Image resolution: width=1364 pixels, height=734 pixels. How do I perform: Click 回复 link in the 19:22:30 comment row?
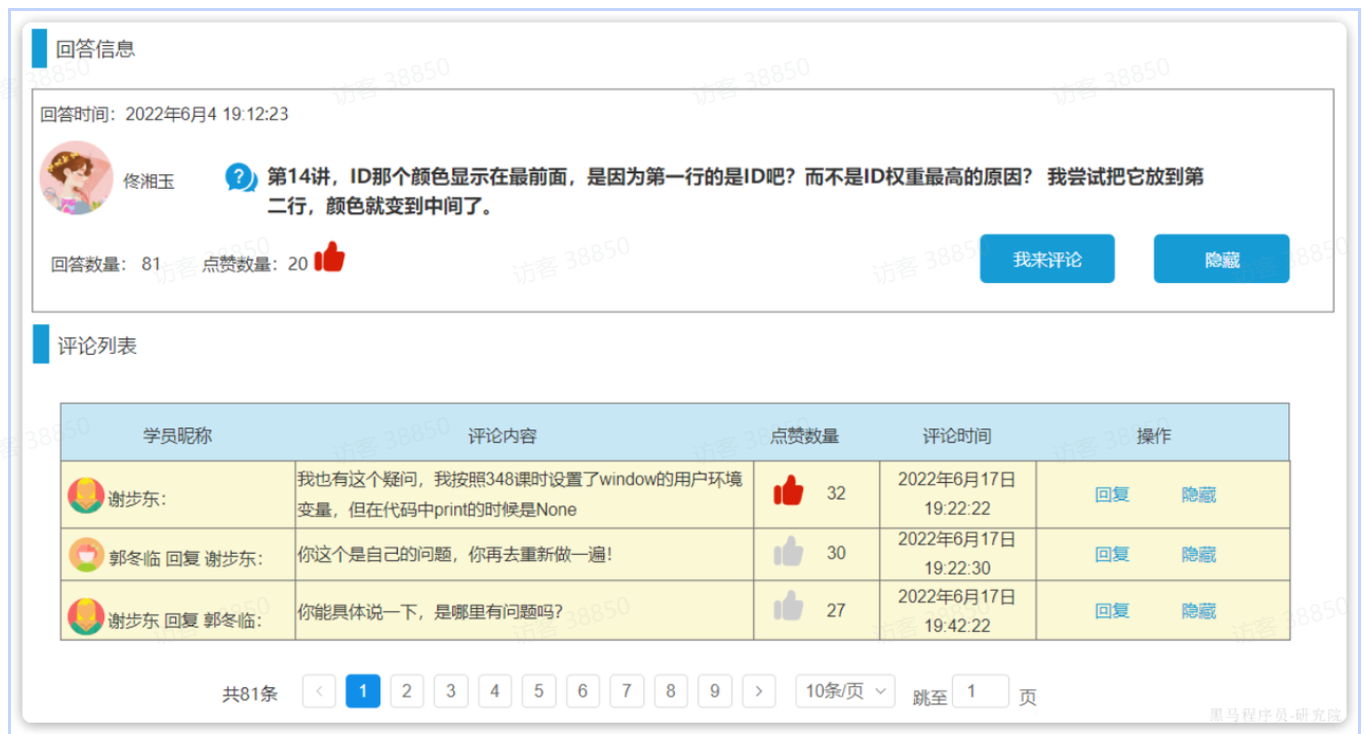1112,554
